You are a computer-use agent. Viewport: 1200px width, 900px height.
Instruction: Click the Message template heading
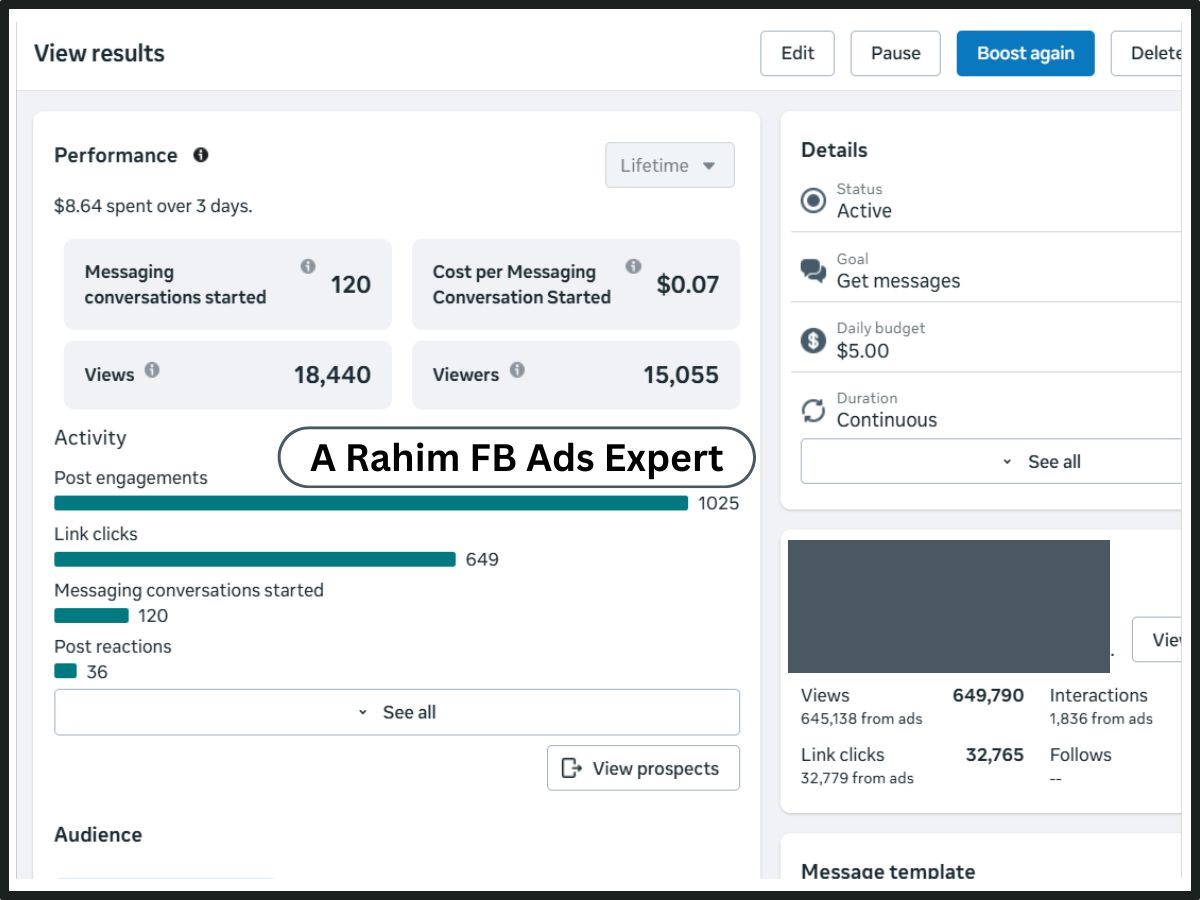coord(888,872)
